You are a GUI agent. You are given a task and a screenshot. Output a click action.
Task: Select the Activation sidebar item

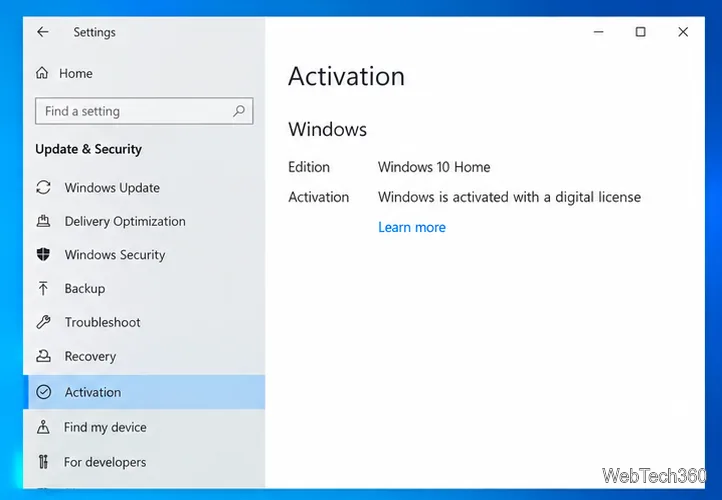click(x=144, y=392)
